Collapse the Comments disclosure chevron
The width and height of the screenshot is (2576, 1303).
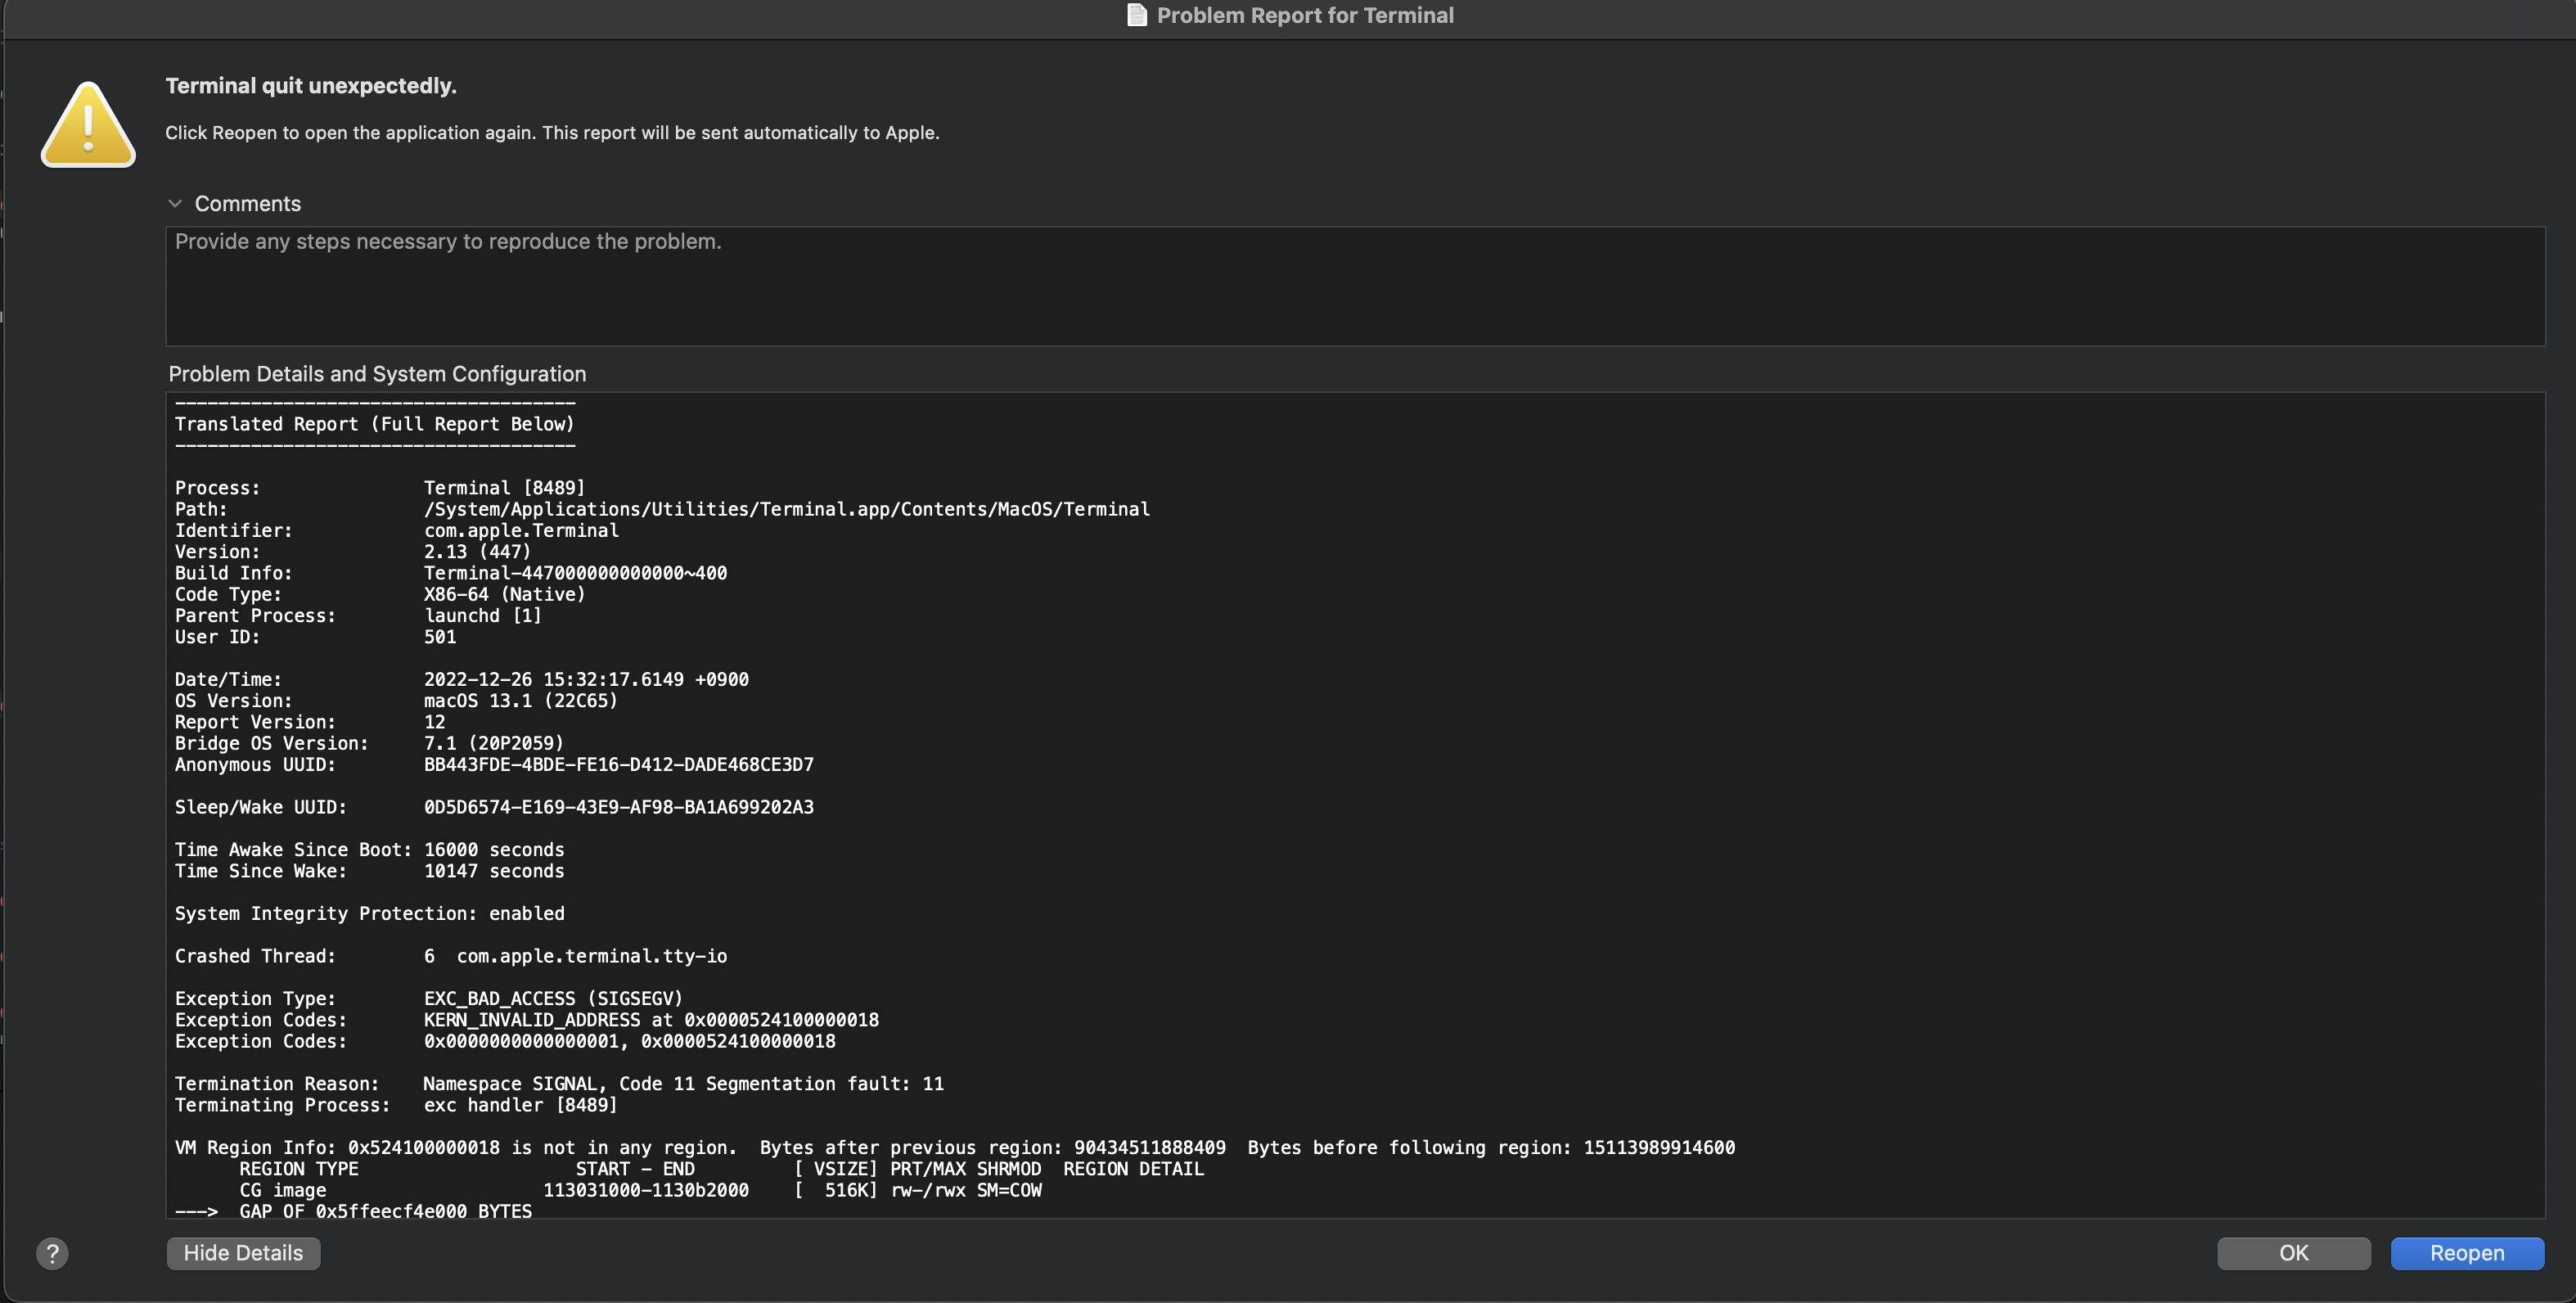tap(175, 204)
